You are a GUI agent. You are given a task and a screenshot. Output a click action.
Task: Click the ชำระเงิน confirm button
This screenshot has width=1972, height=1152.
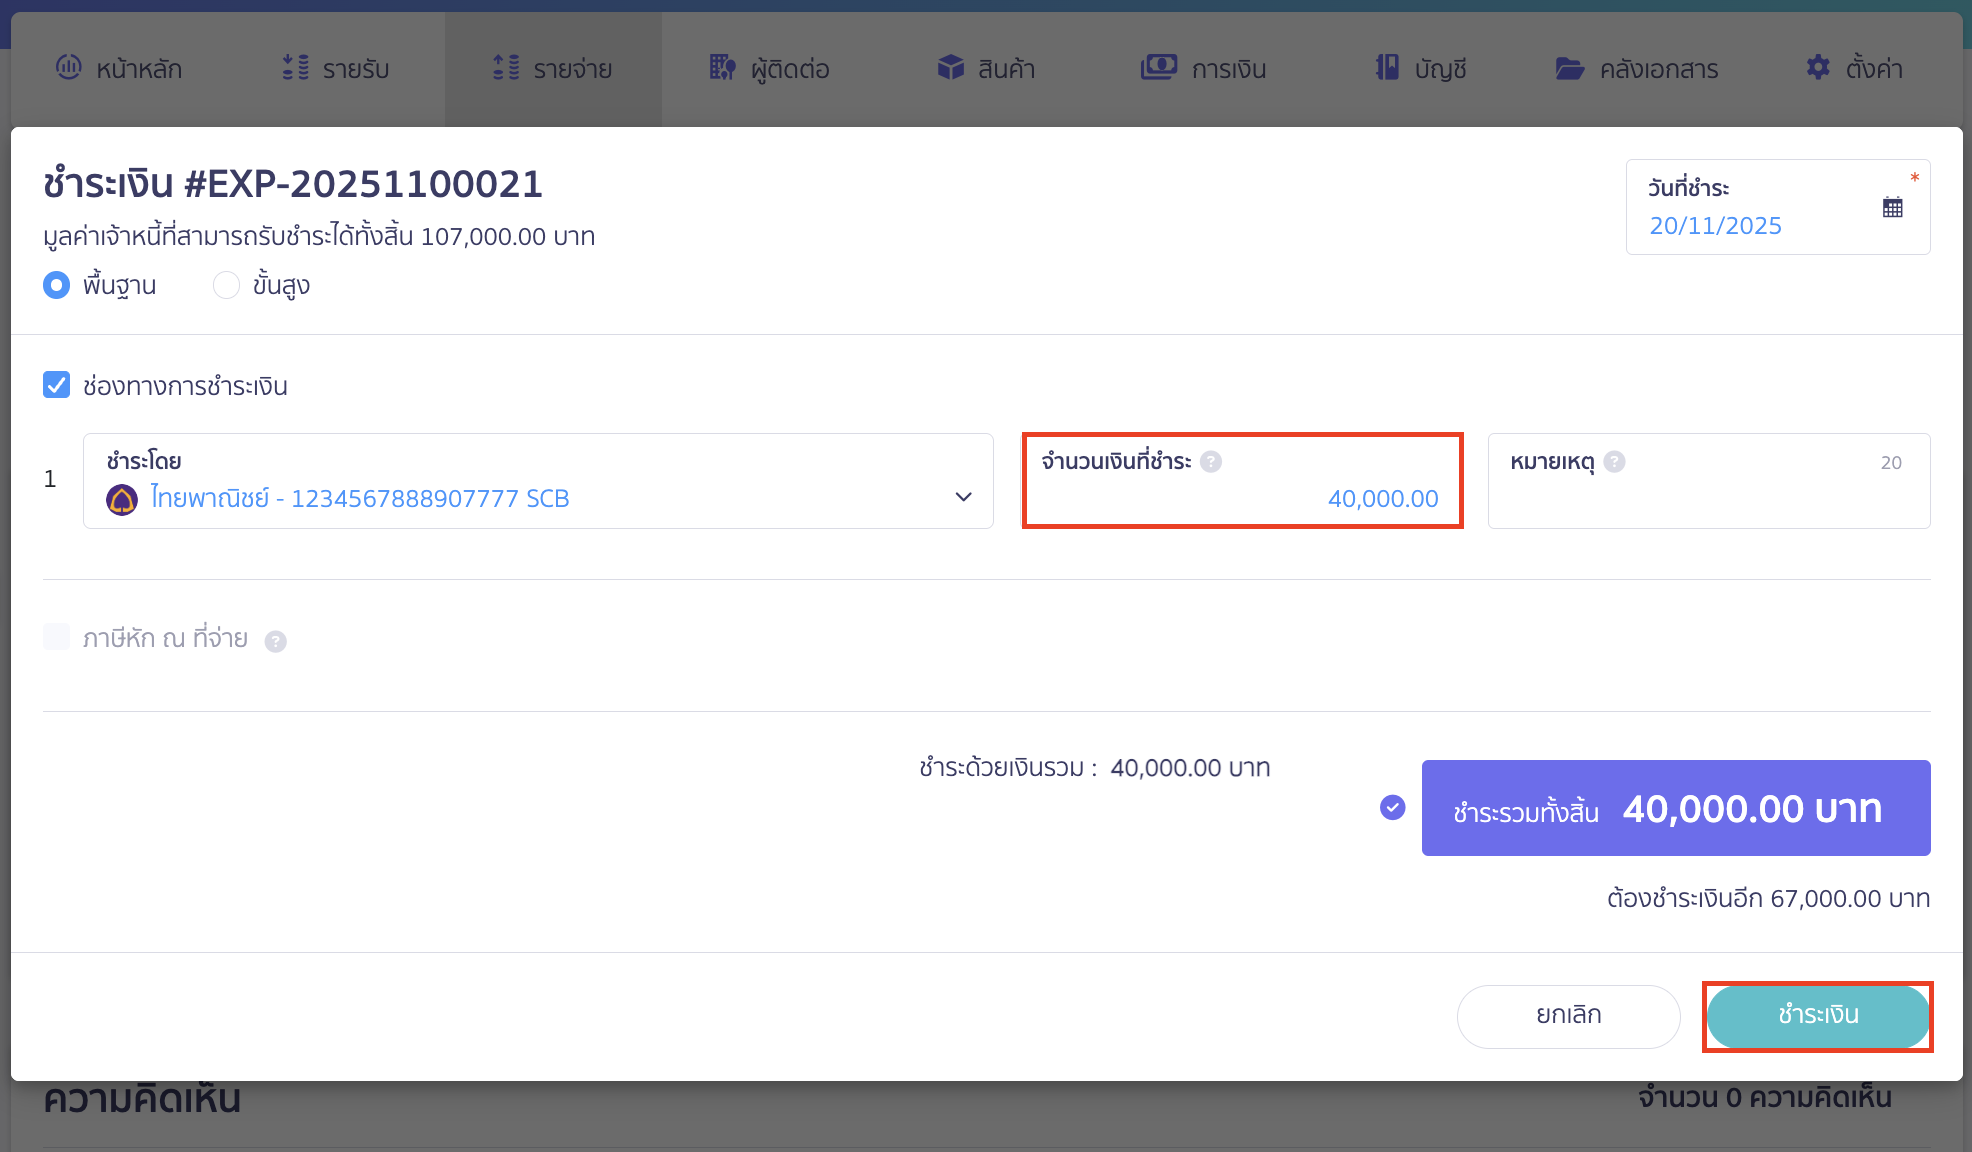click(1817, 1015)
